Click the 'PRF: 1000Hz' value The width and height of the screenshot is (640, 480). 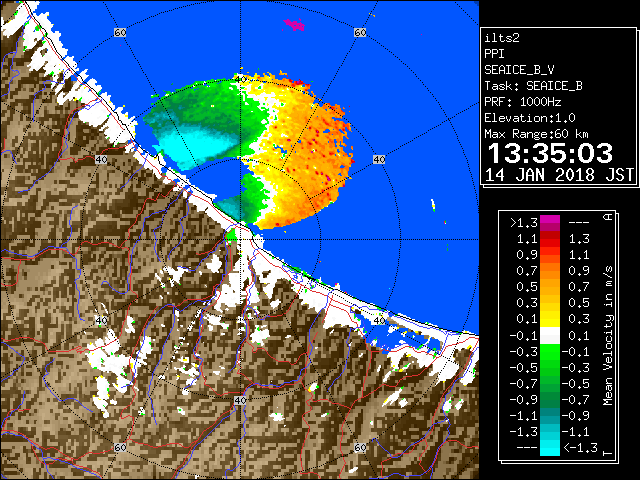coord(522,102)
